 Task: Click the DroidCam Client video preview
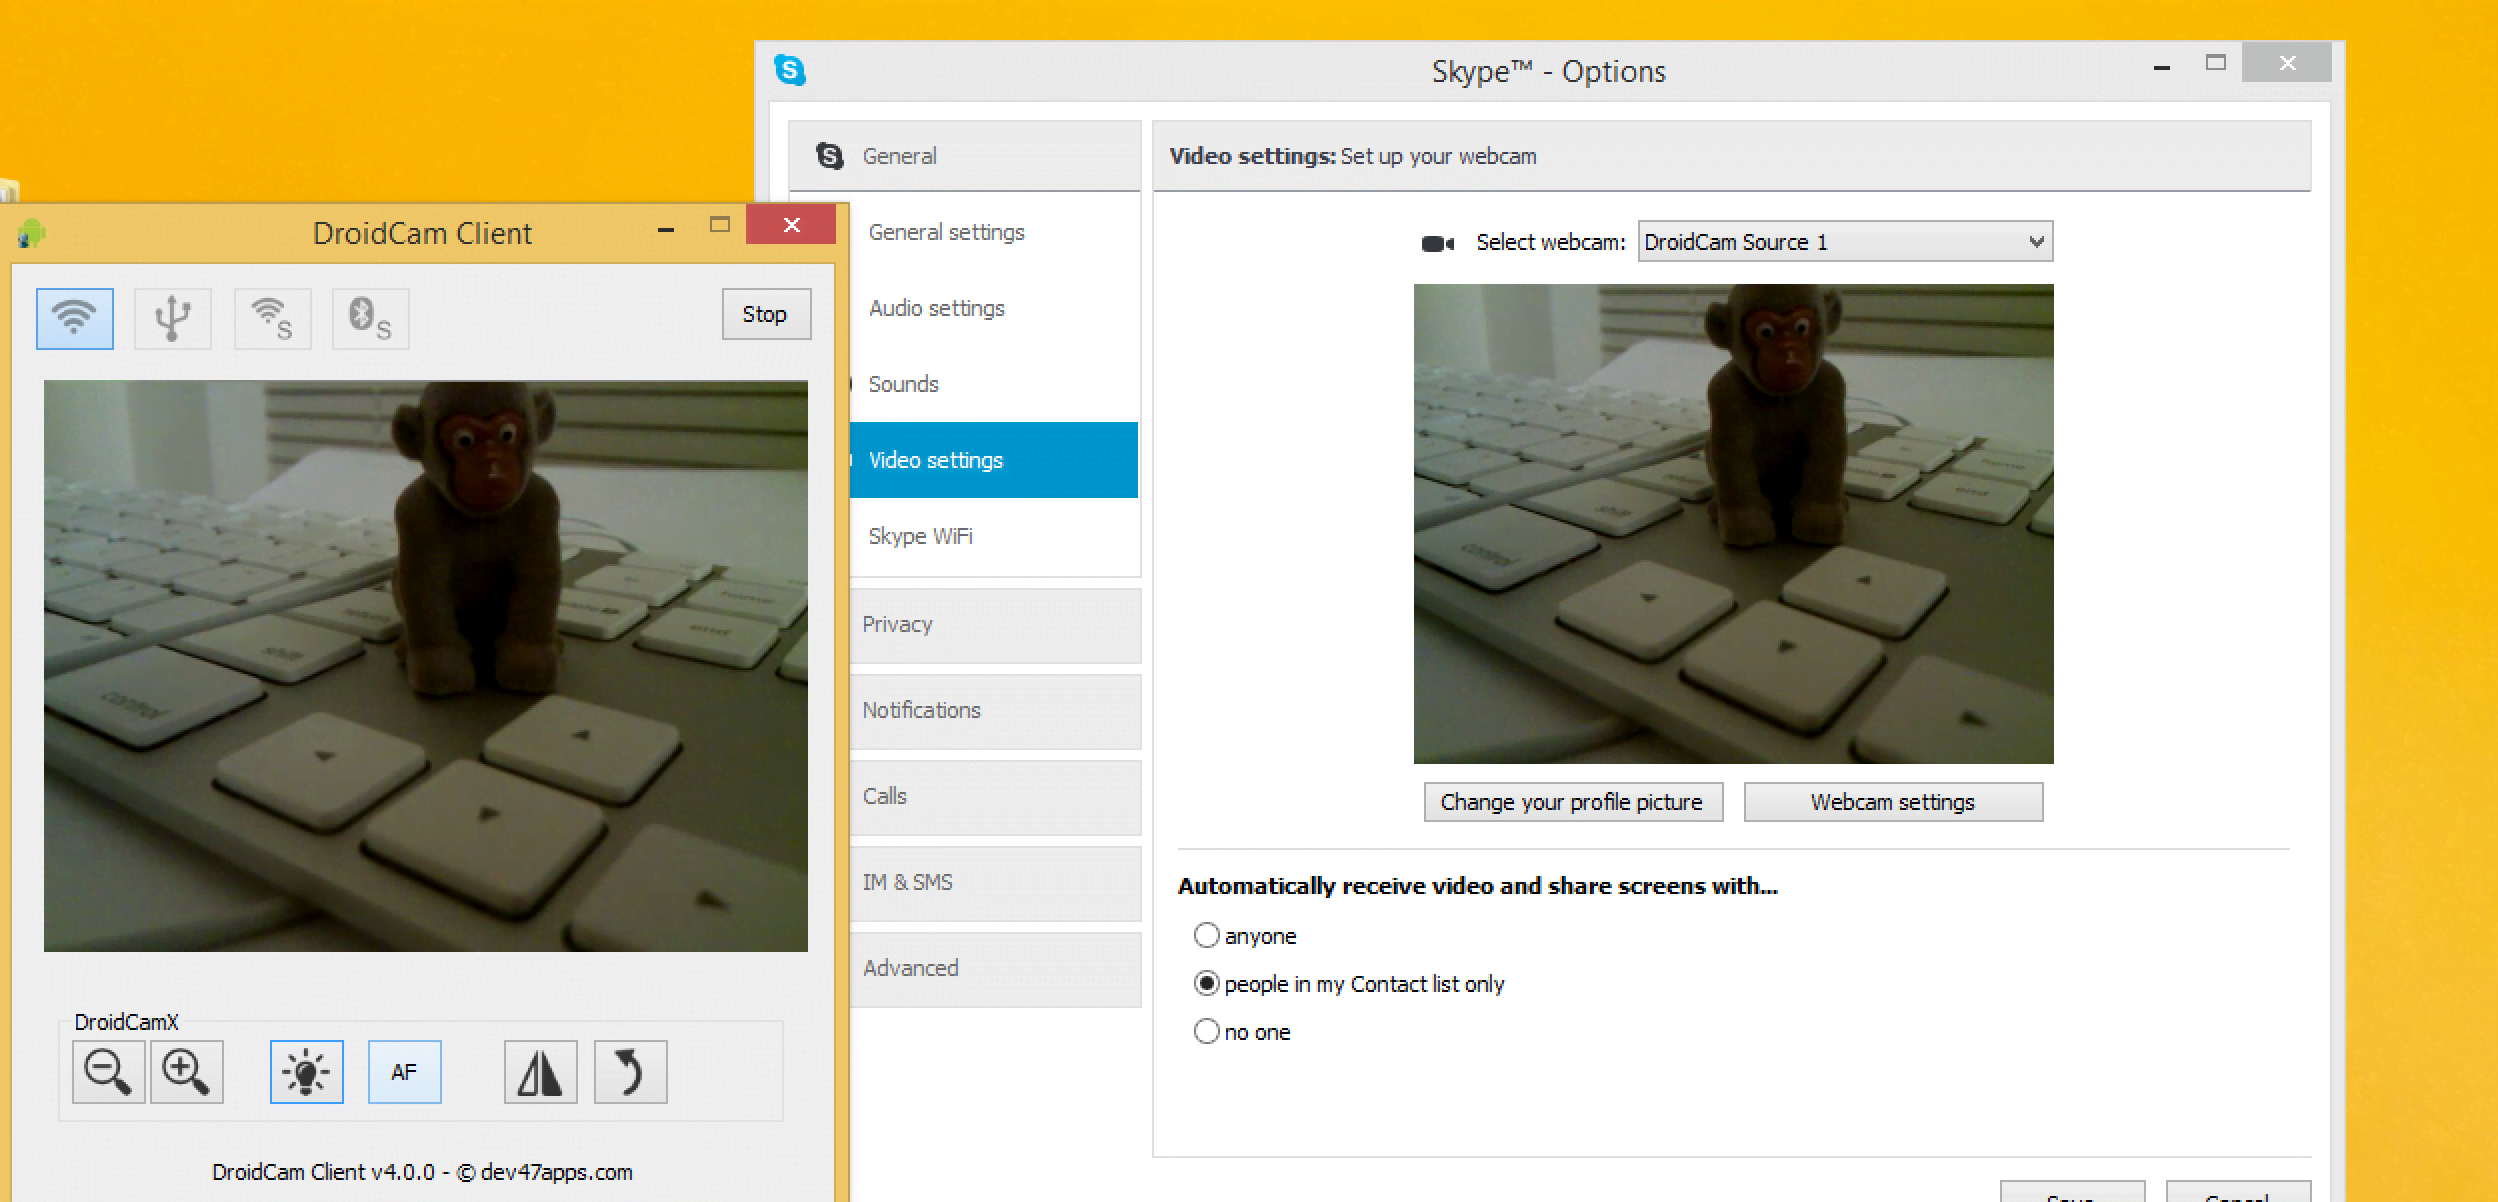tap(426, 666)
